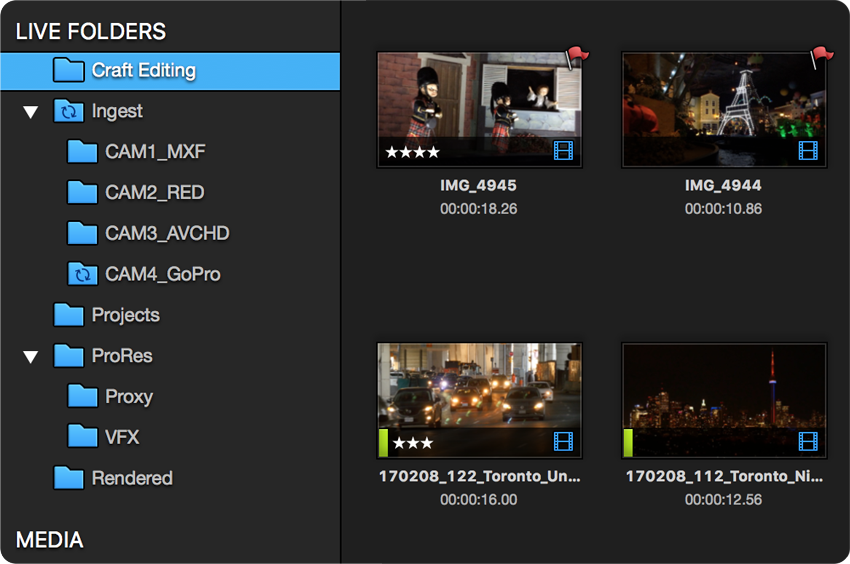Click the CAM3_AVCHD folder icon

[x=82, y=233]
